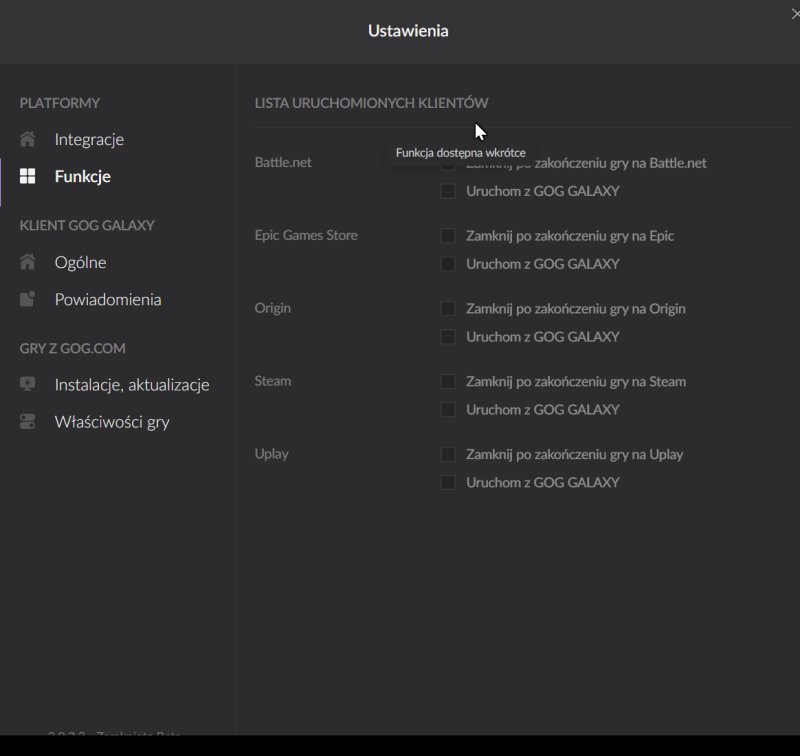Tick the Steam Uruchom z GOG GALAXY checkbox
The image size is (800, 756).
(x=448, y=410)
